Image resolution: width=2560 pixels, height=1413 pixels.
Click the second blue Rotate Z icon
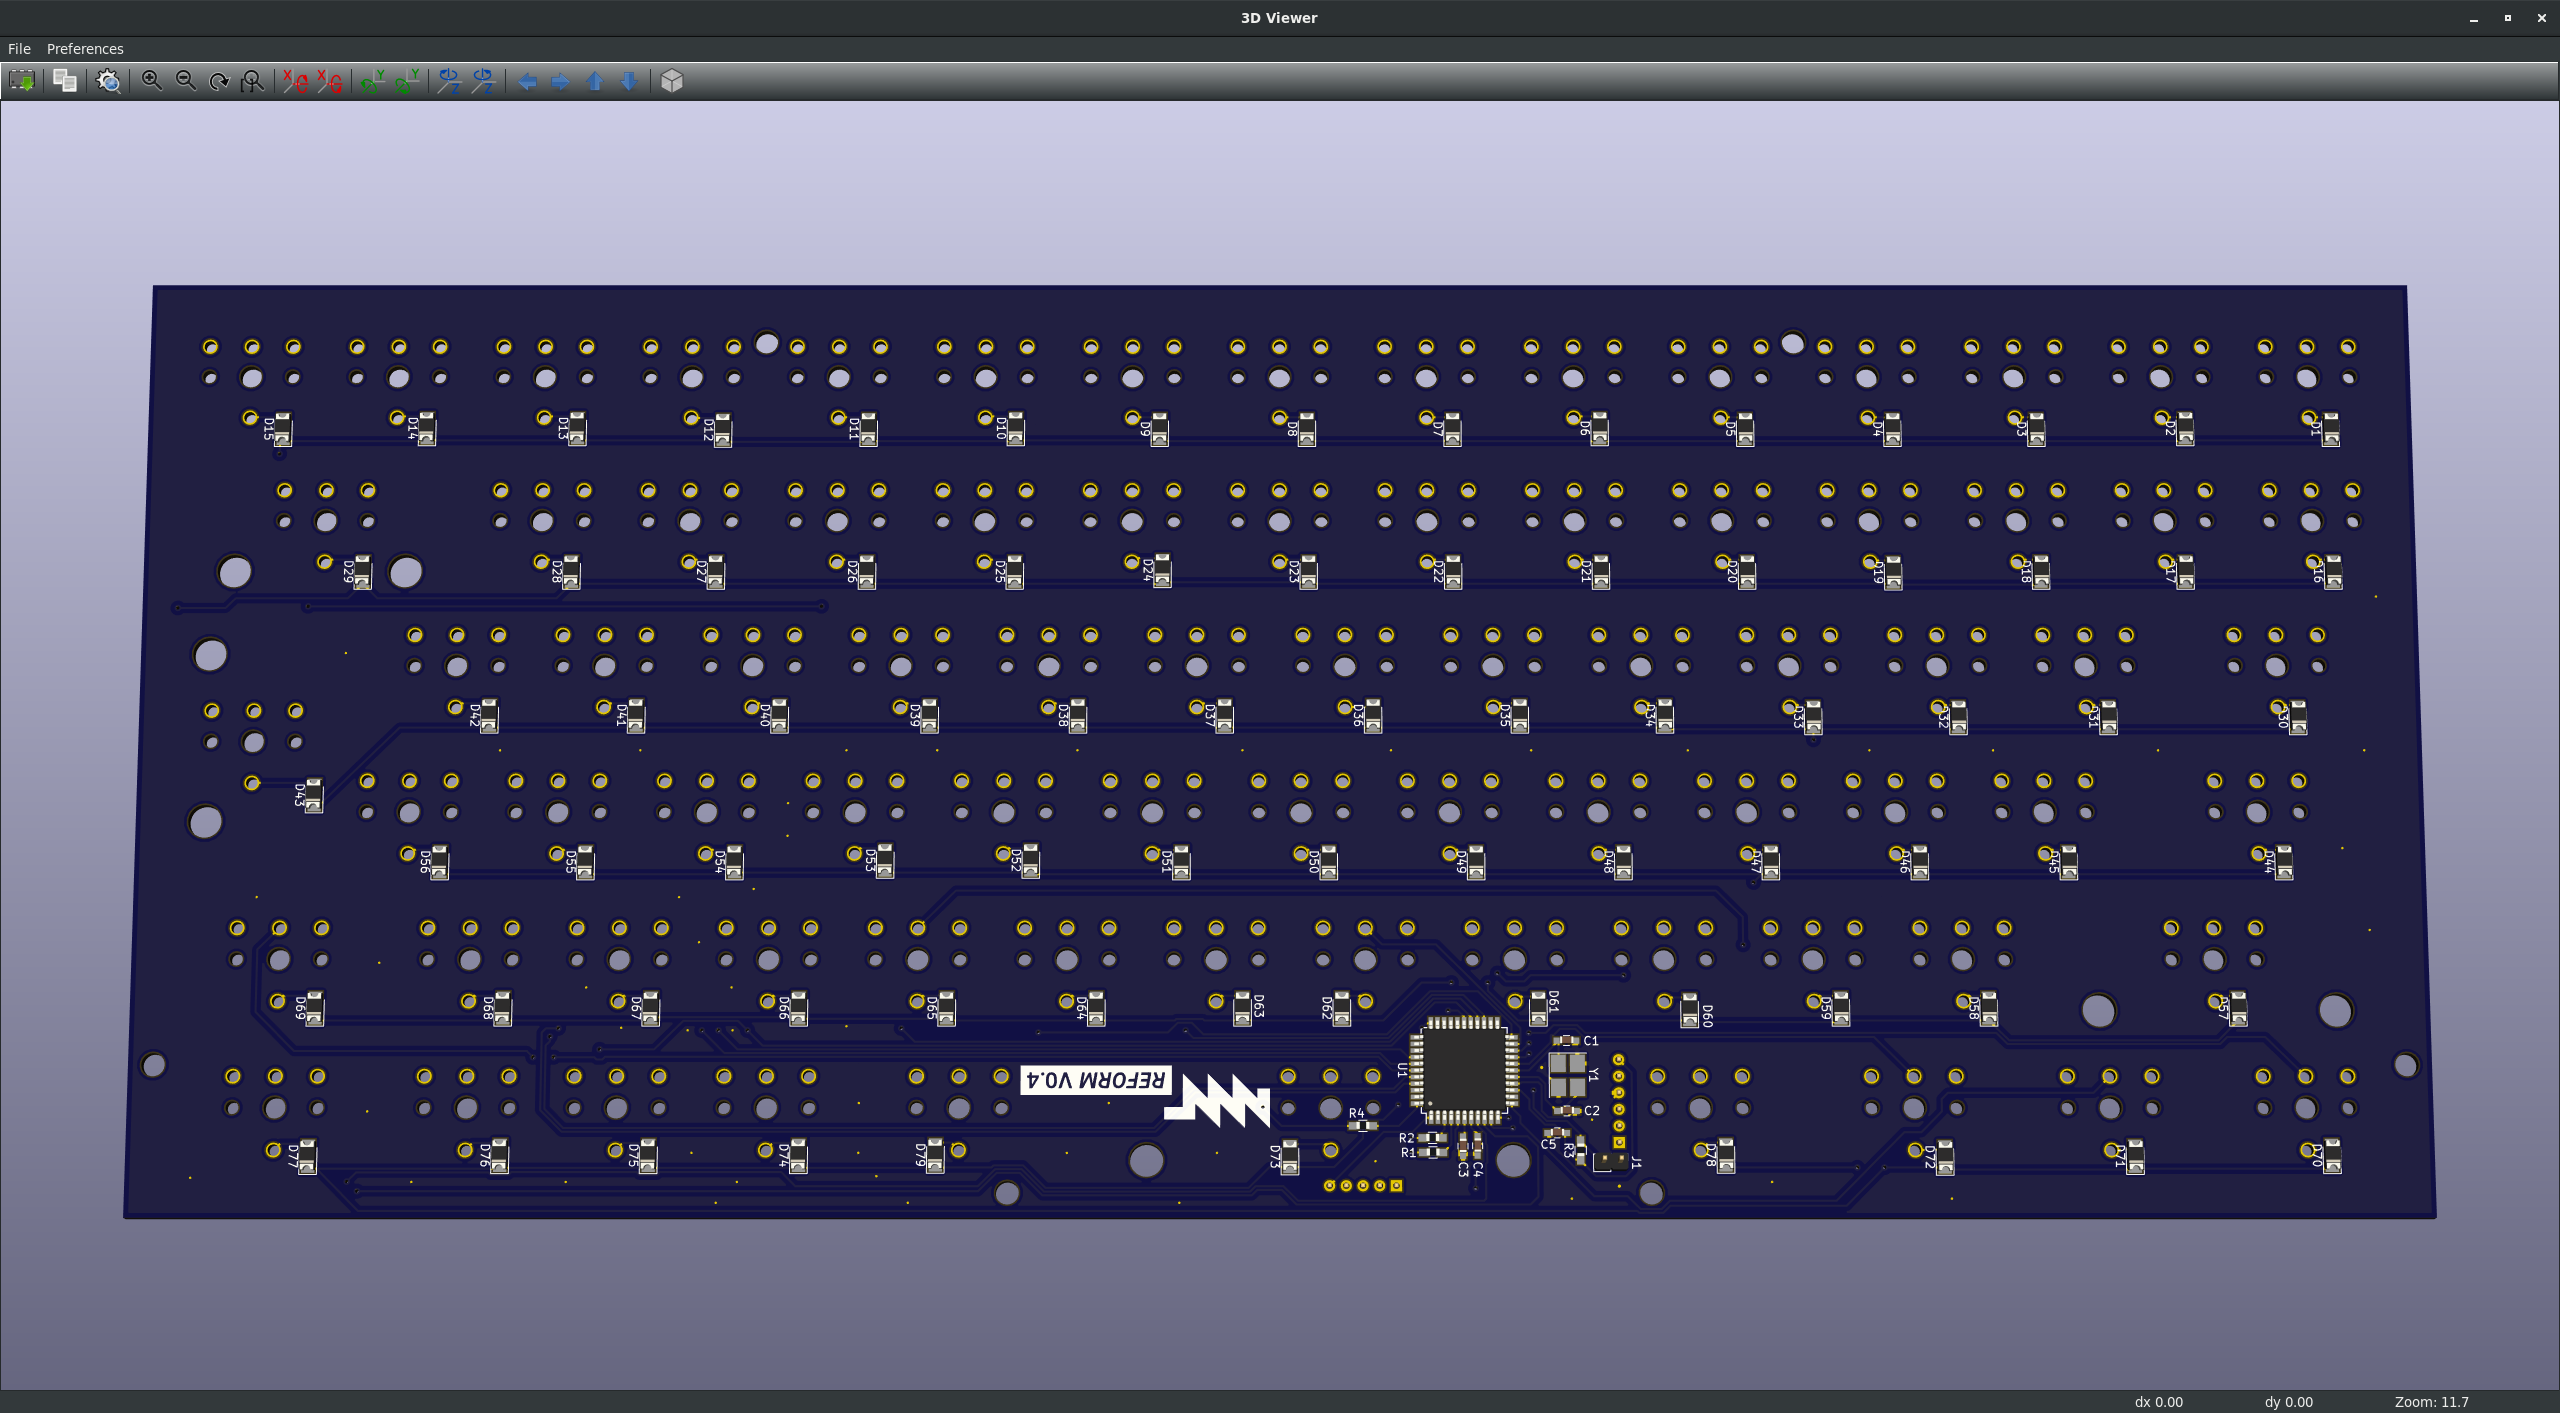pyautogui.click(x=483, y=81)
